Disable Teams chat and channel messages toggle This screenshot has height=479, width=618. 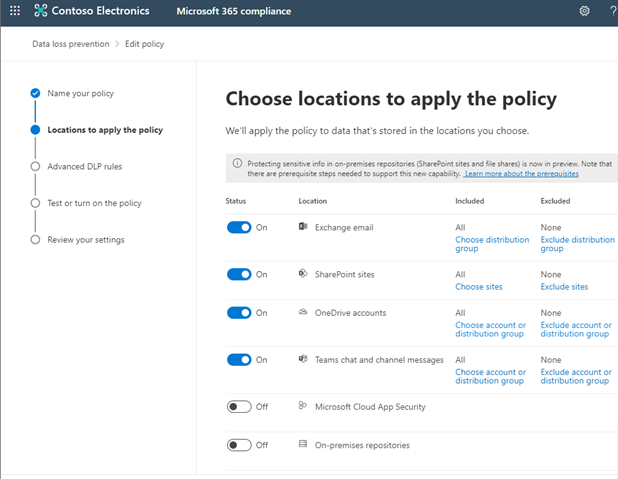[239, 360]
